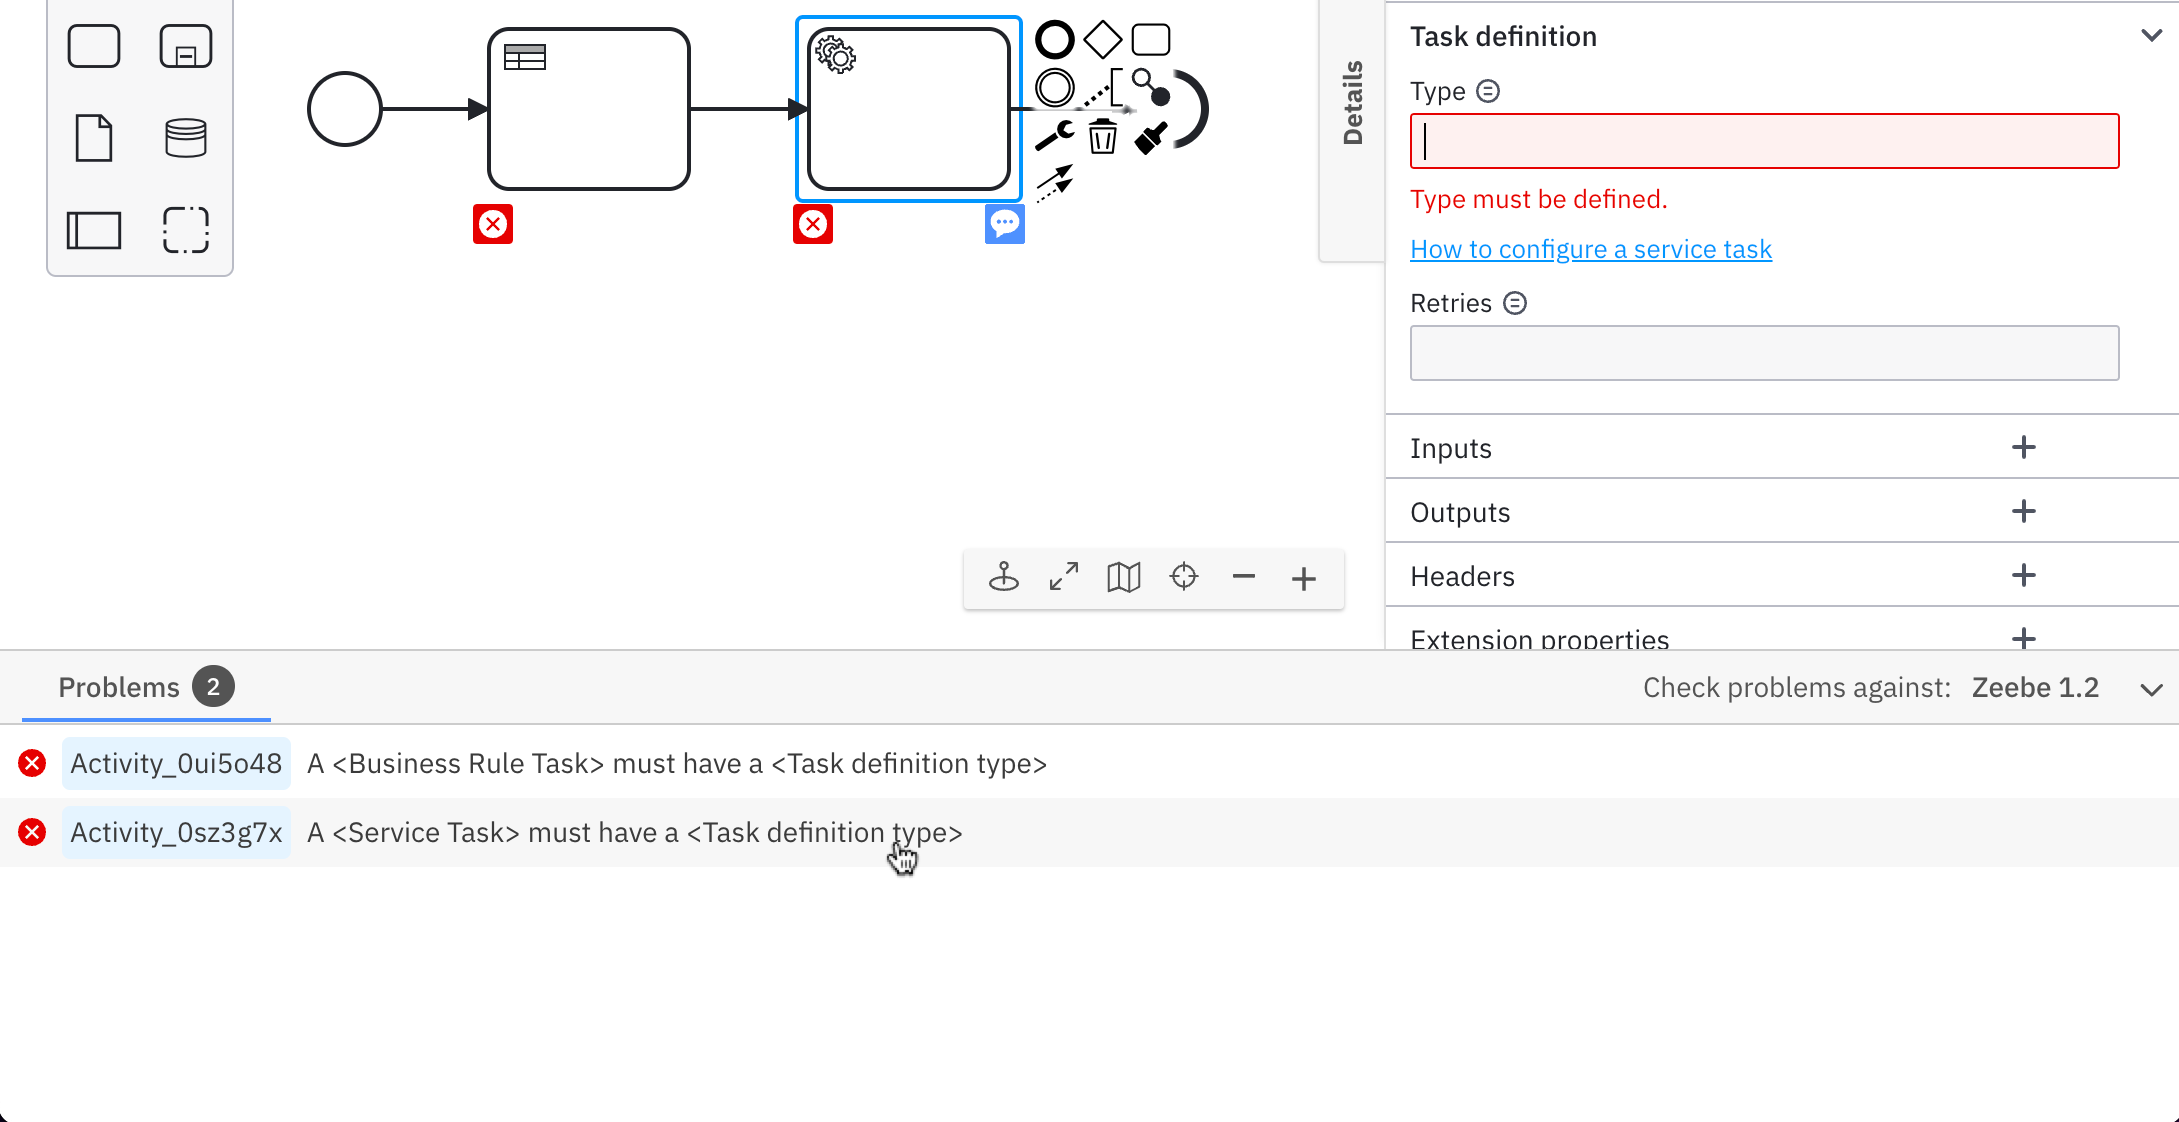
Task: Click inside the Retries input field
Action: [1764, 353]
